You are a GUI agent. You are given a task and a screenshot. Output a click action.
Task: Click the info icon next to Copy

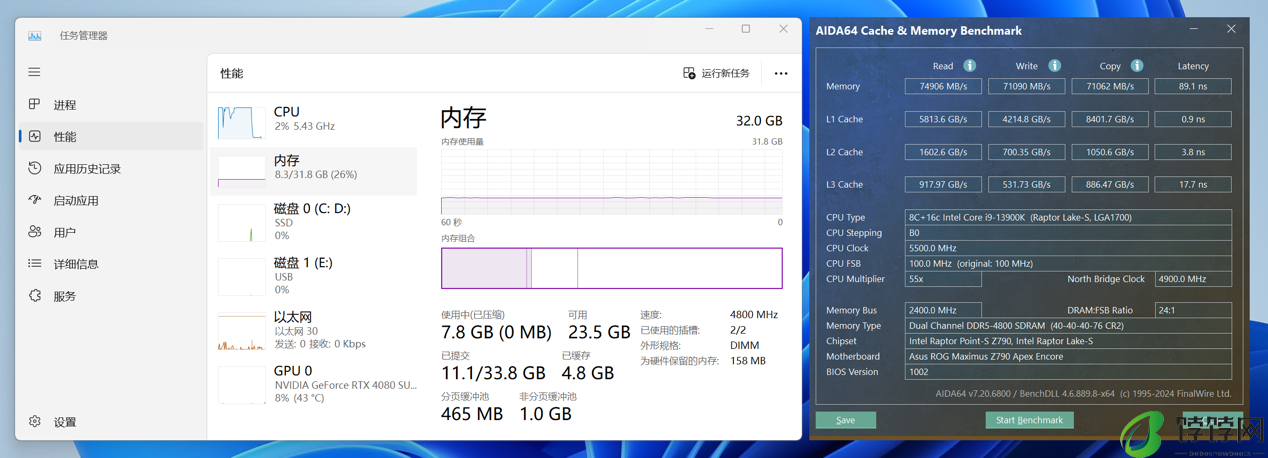(x=1136, y=66)
